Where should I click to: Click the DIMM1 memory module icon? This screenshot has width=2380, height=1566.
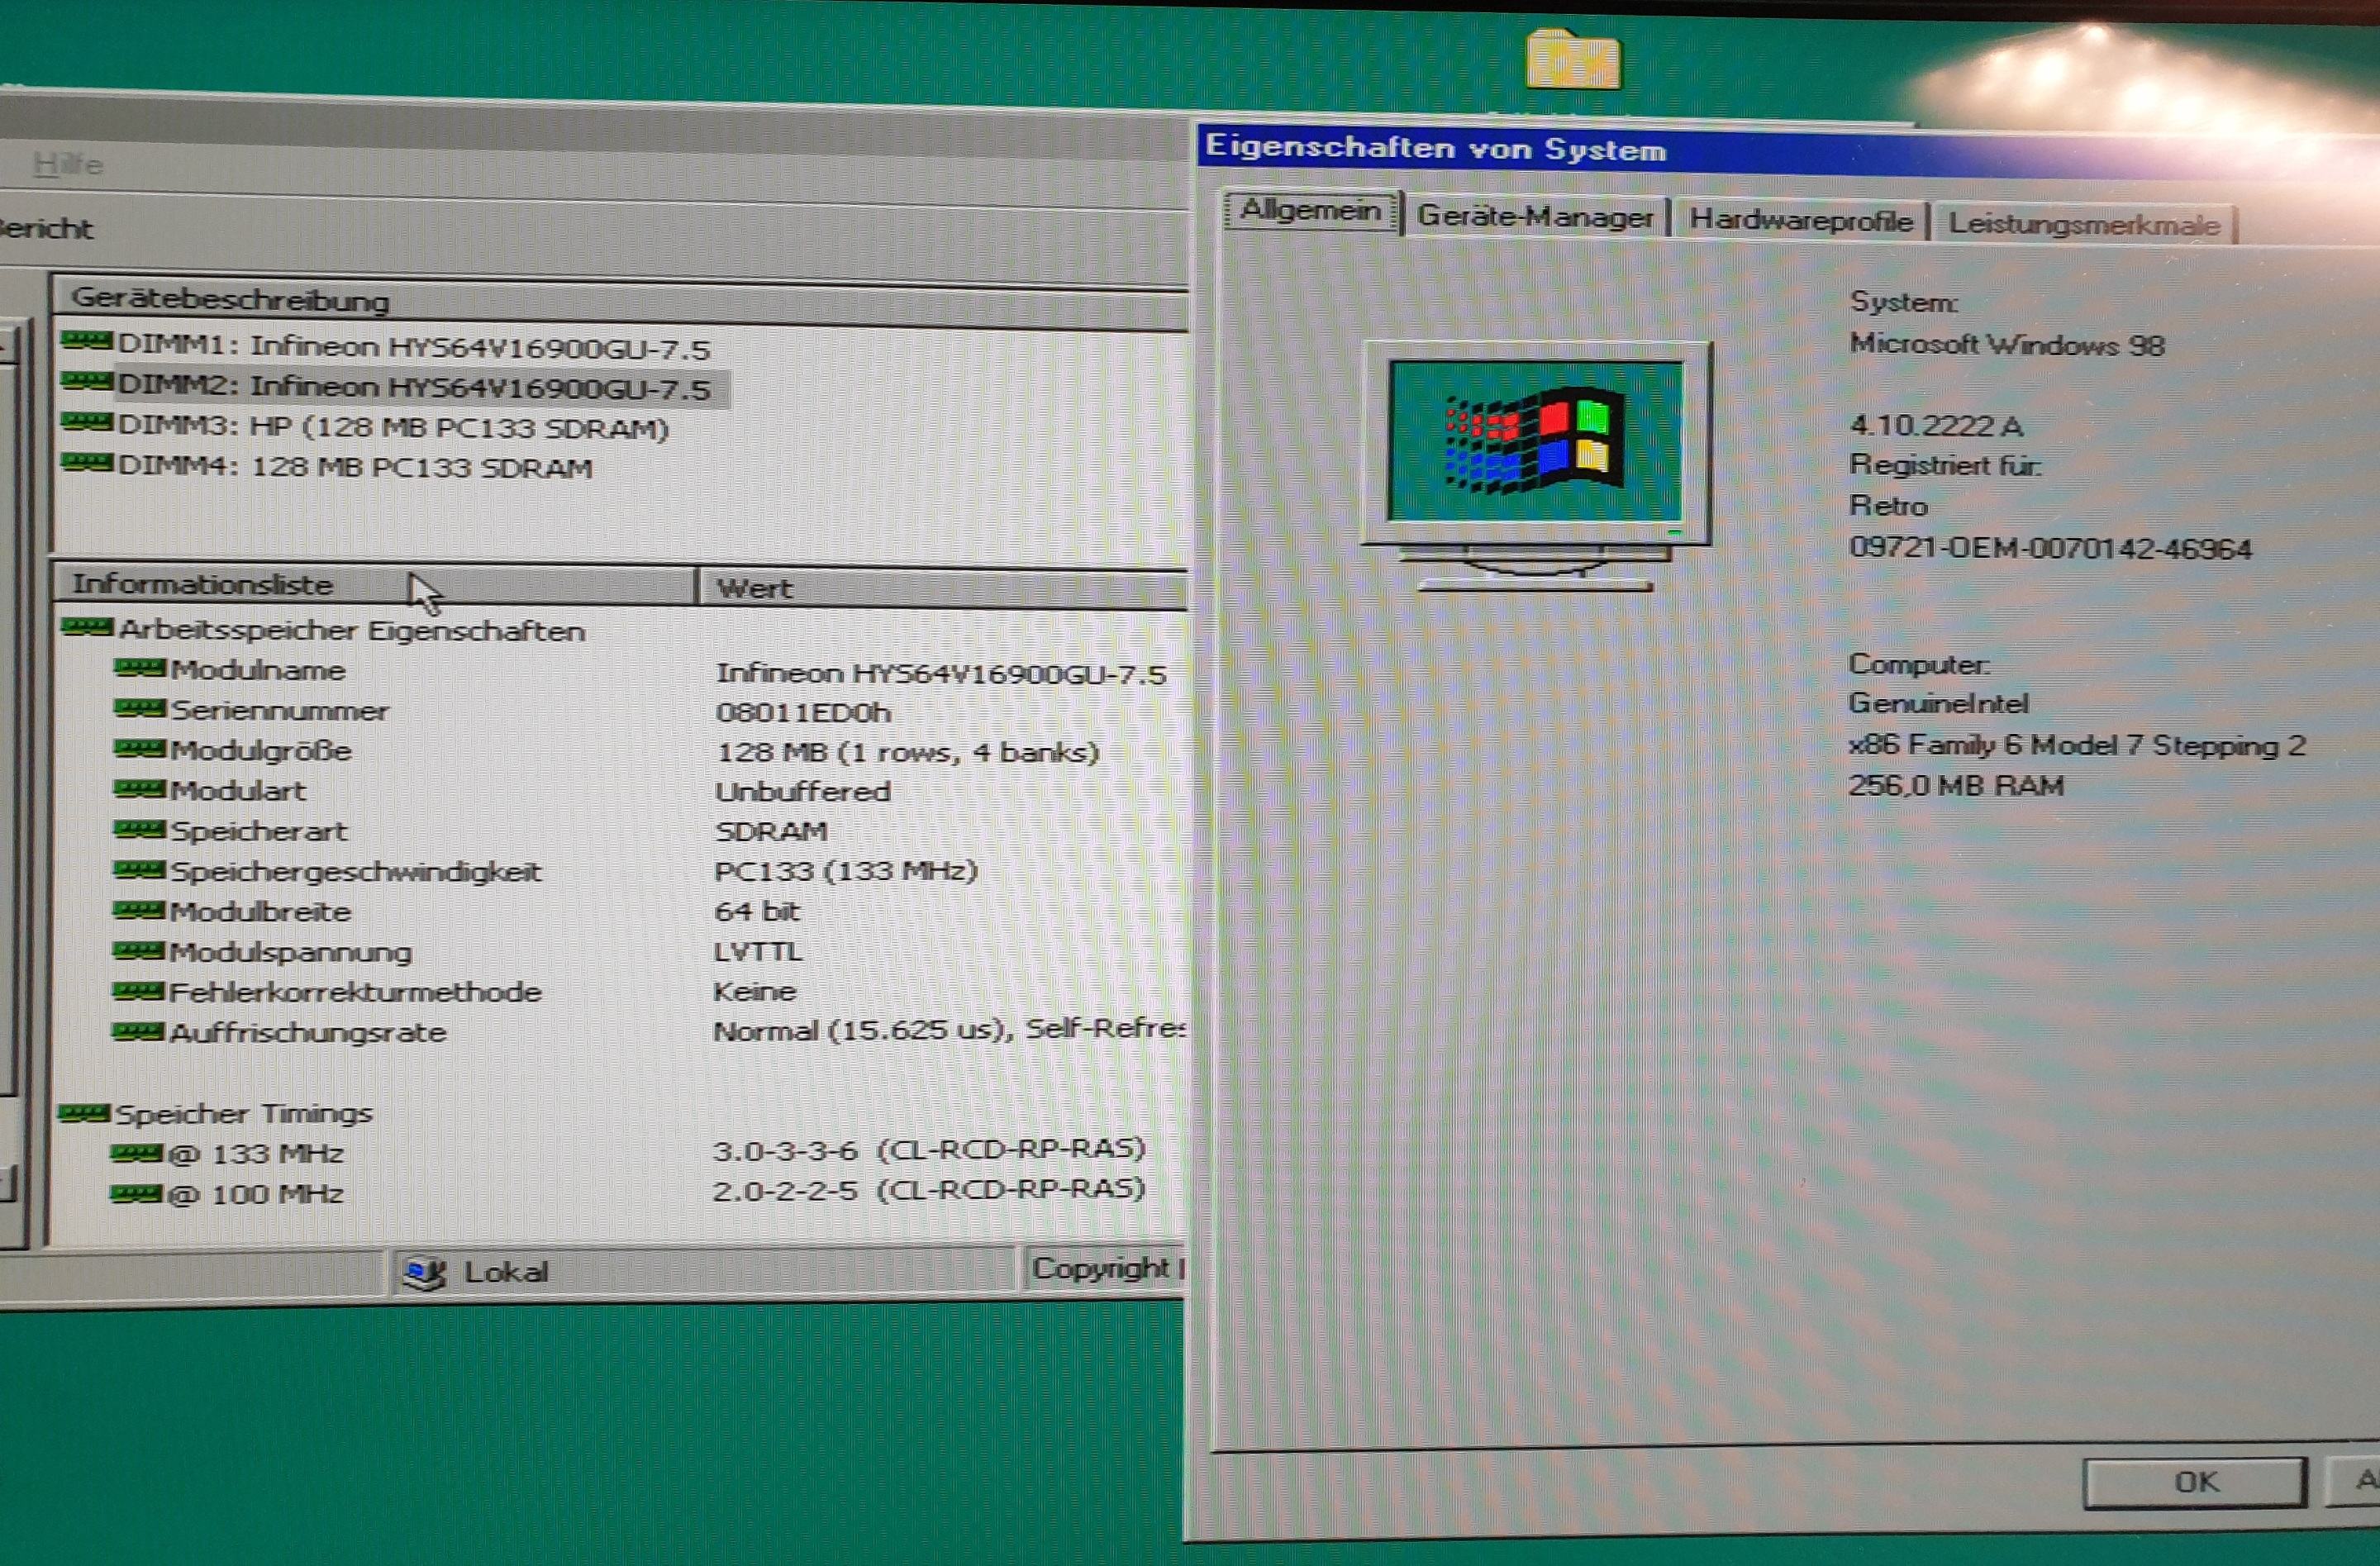(85, 342)
